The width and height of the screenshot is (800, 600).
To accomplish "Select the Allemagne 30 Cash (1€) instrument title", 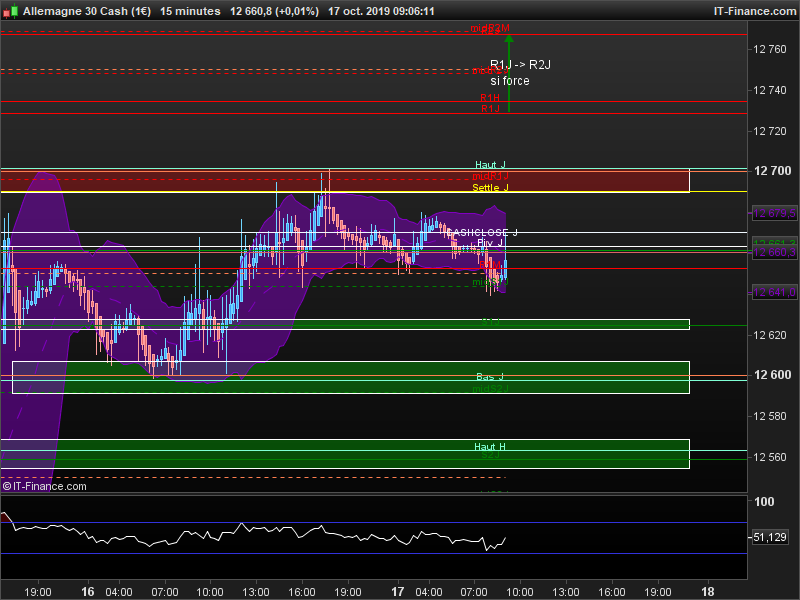I will [x=87, y=11].
